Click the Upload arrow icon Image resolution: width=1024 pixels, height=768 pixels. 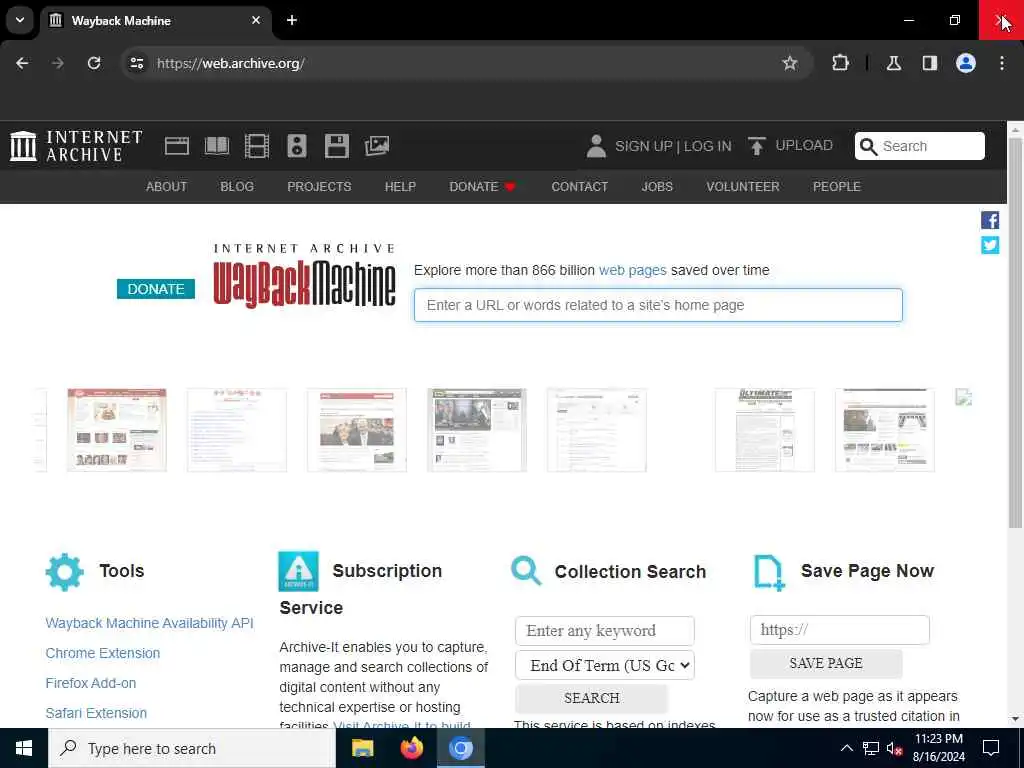point(756,146)
